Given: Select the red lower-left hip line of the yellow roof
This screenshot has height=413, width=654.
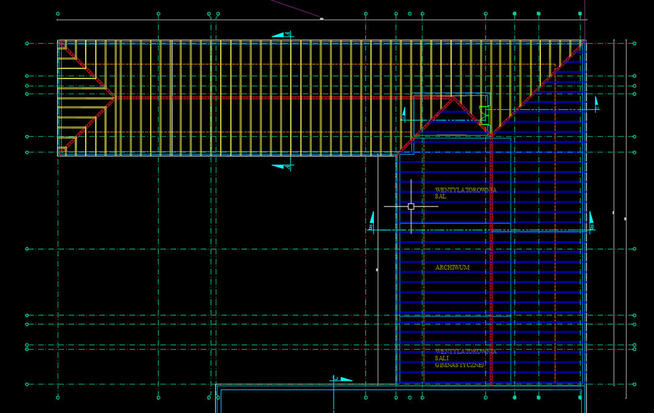Looking at the screenshot, I should pyautogui.click(x=88, y=126).
